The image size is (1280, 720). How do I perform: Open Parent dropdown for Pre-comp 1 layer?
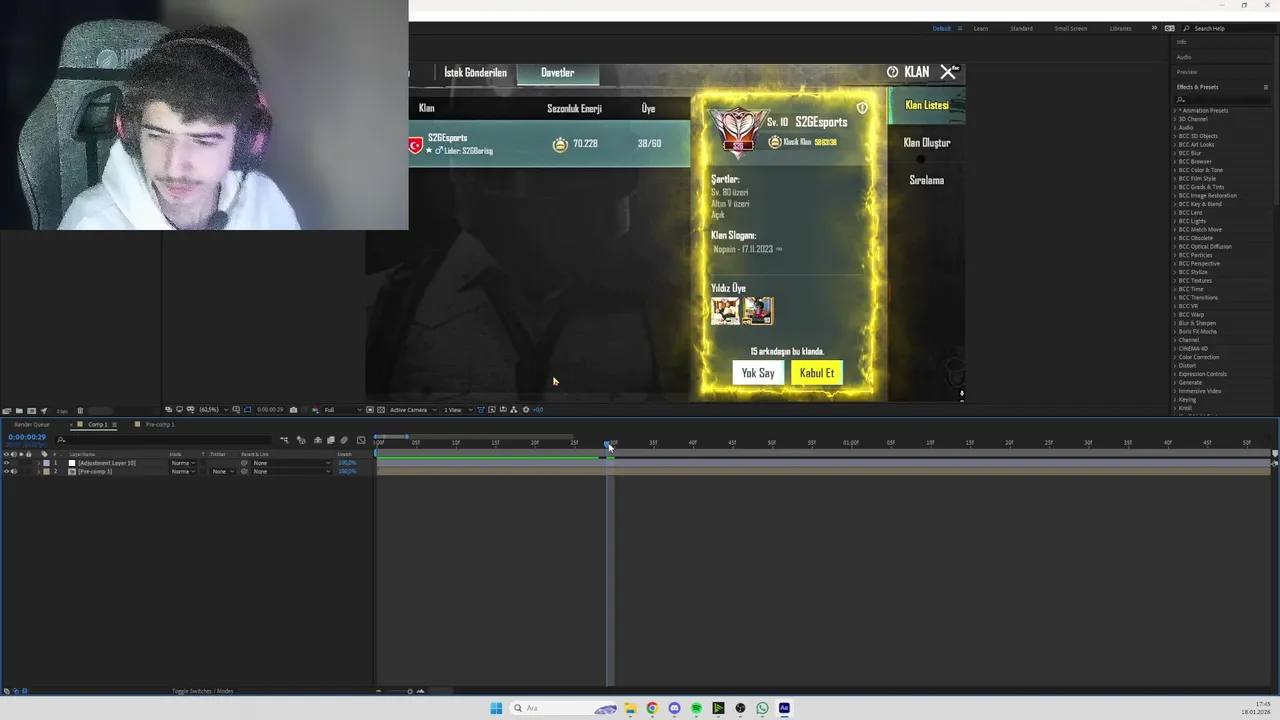(291, 471)
